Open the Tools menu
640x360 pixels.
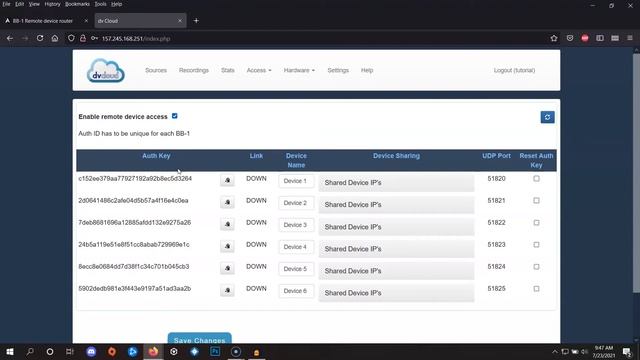100,4
